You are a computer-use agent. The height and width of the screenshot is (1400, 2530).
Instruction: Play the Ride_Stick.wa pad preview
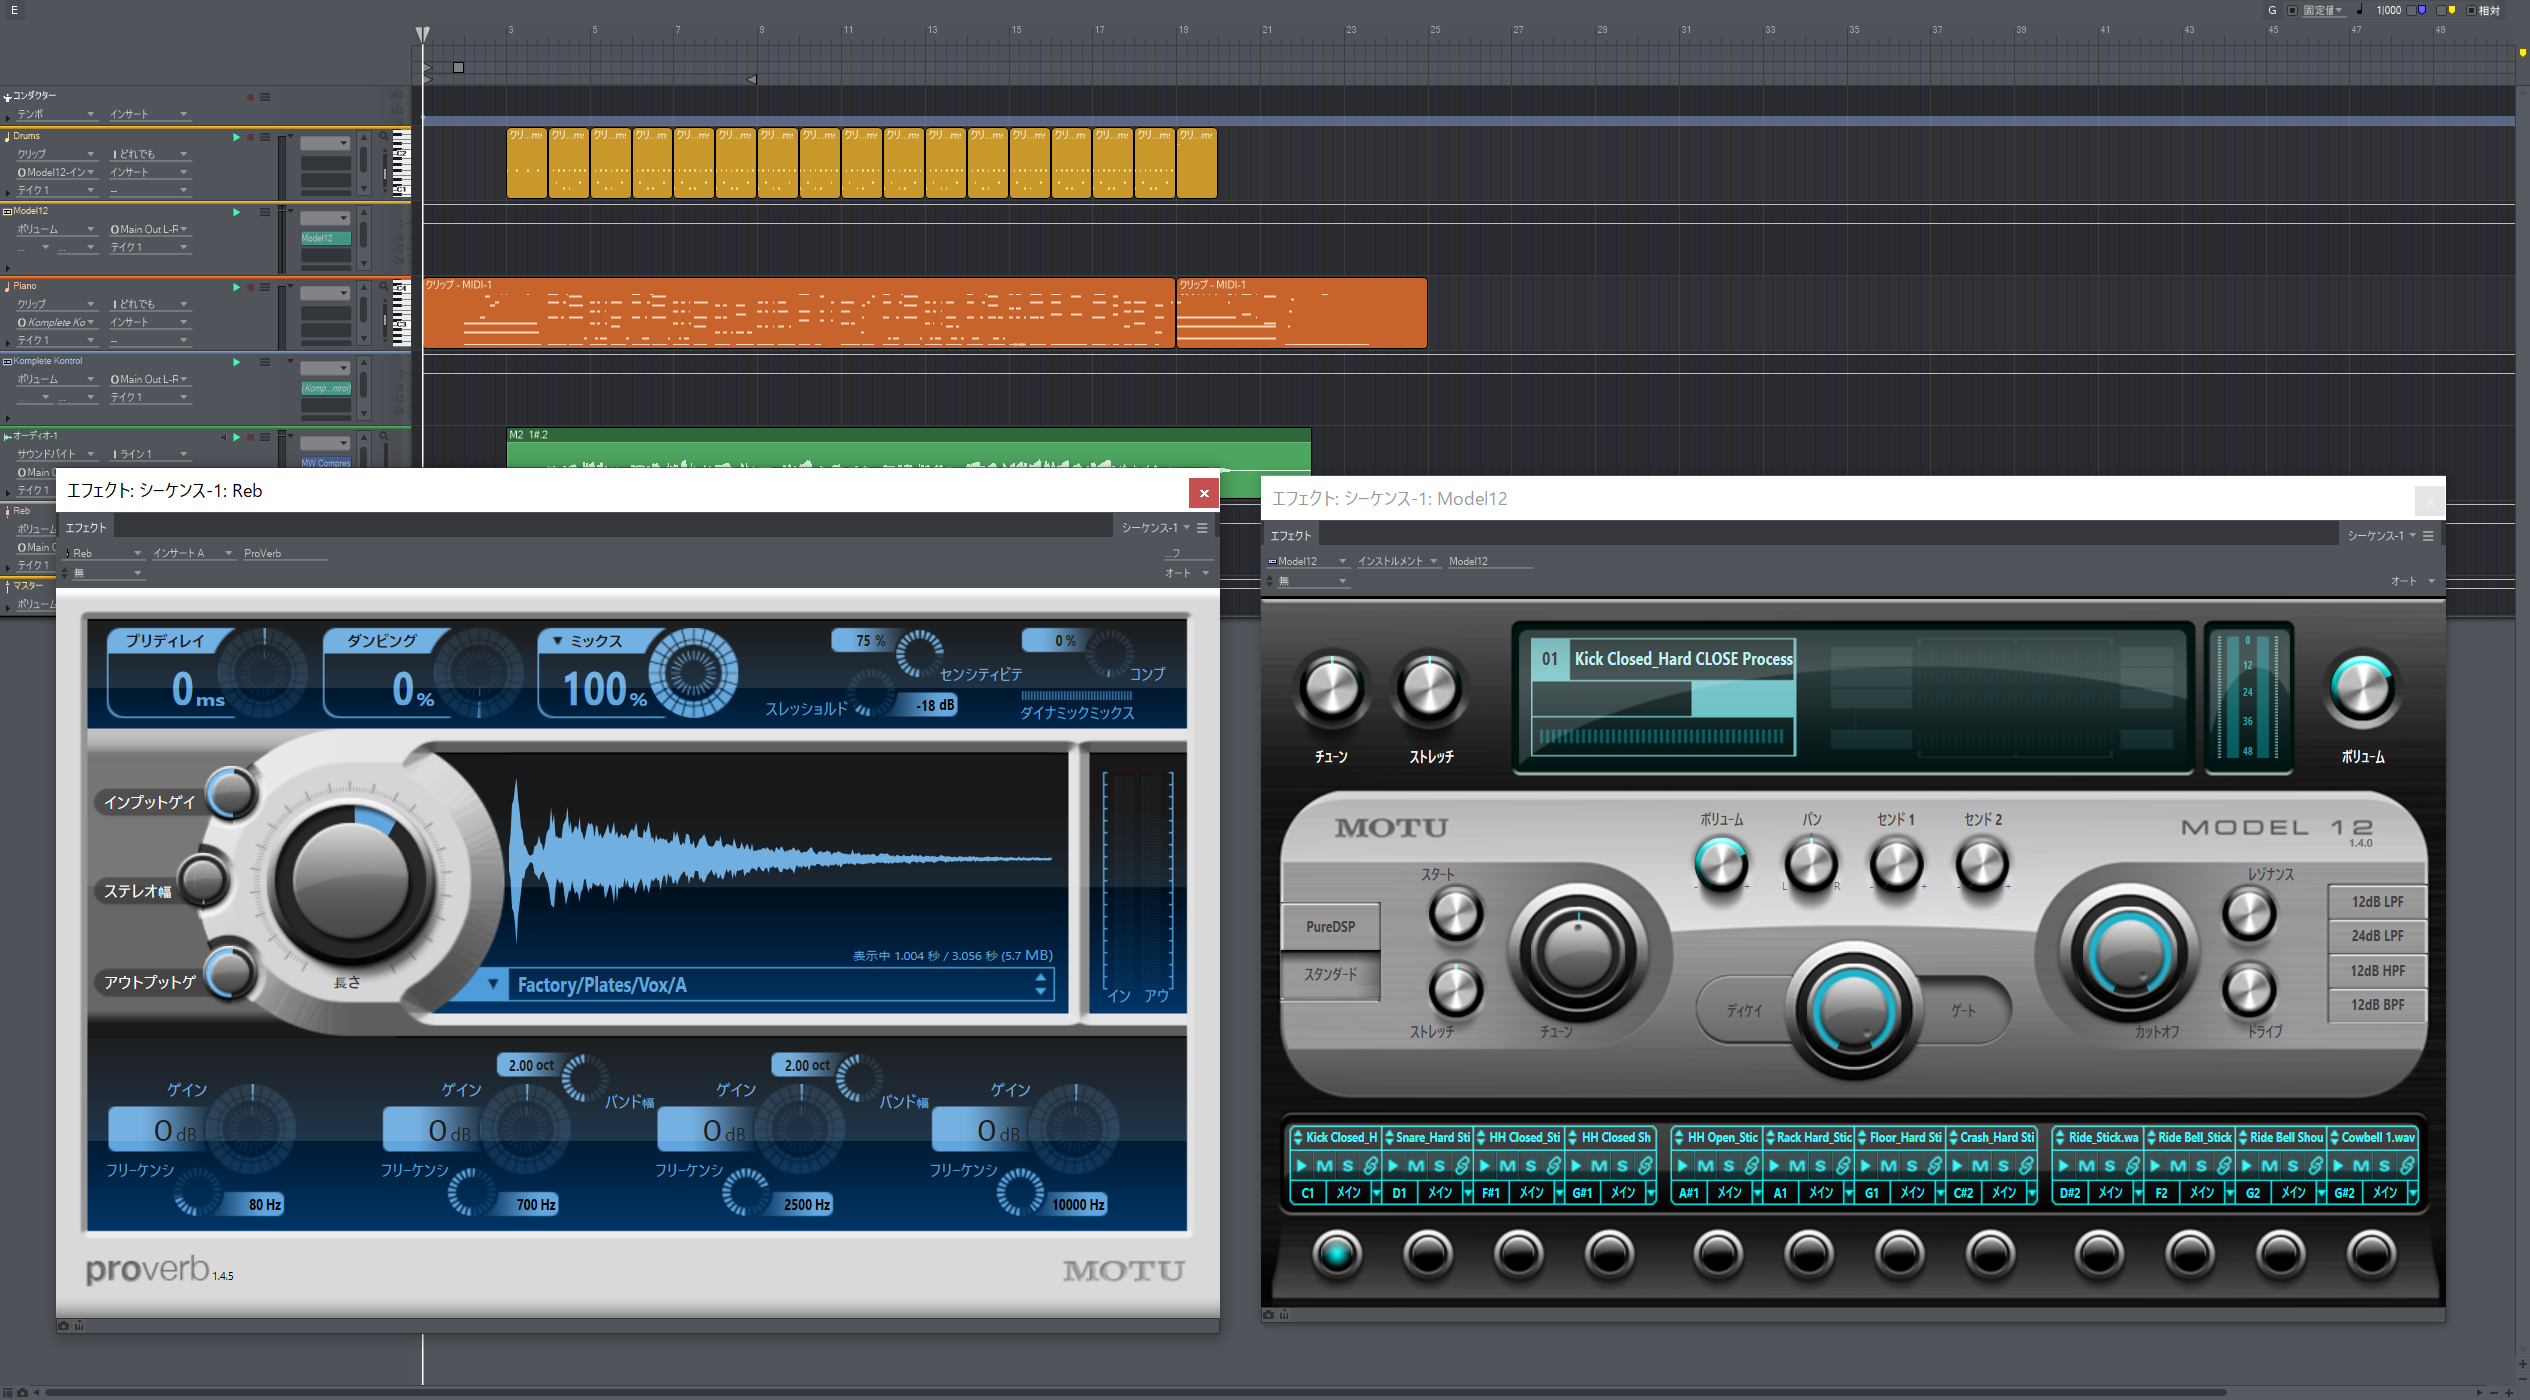(x=2063, y=1165)
